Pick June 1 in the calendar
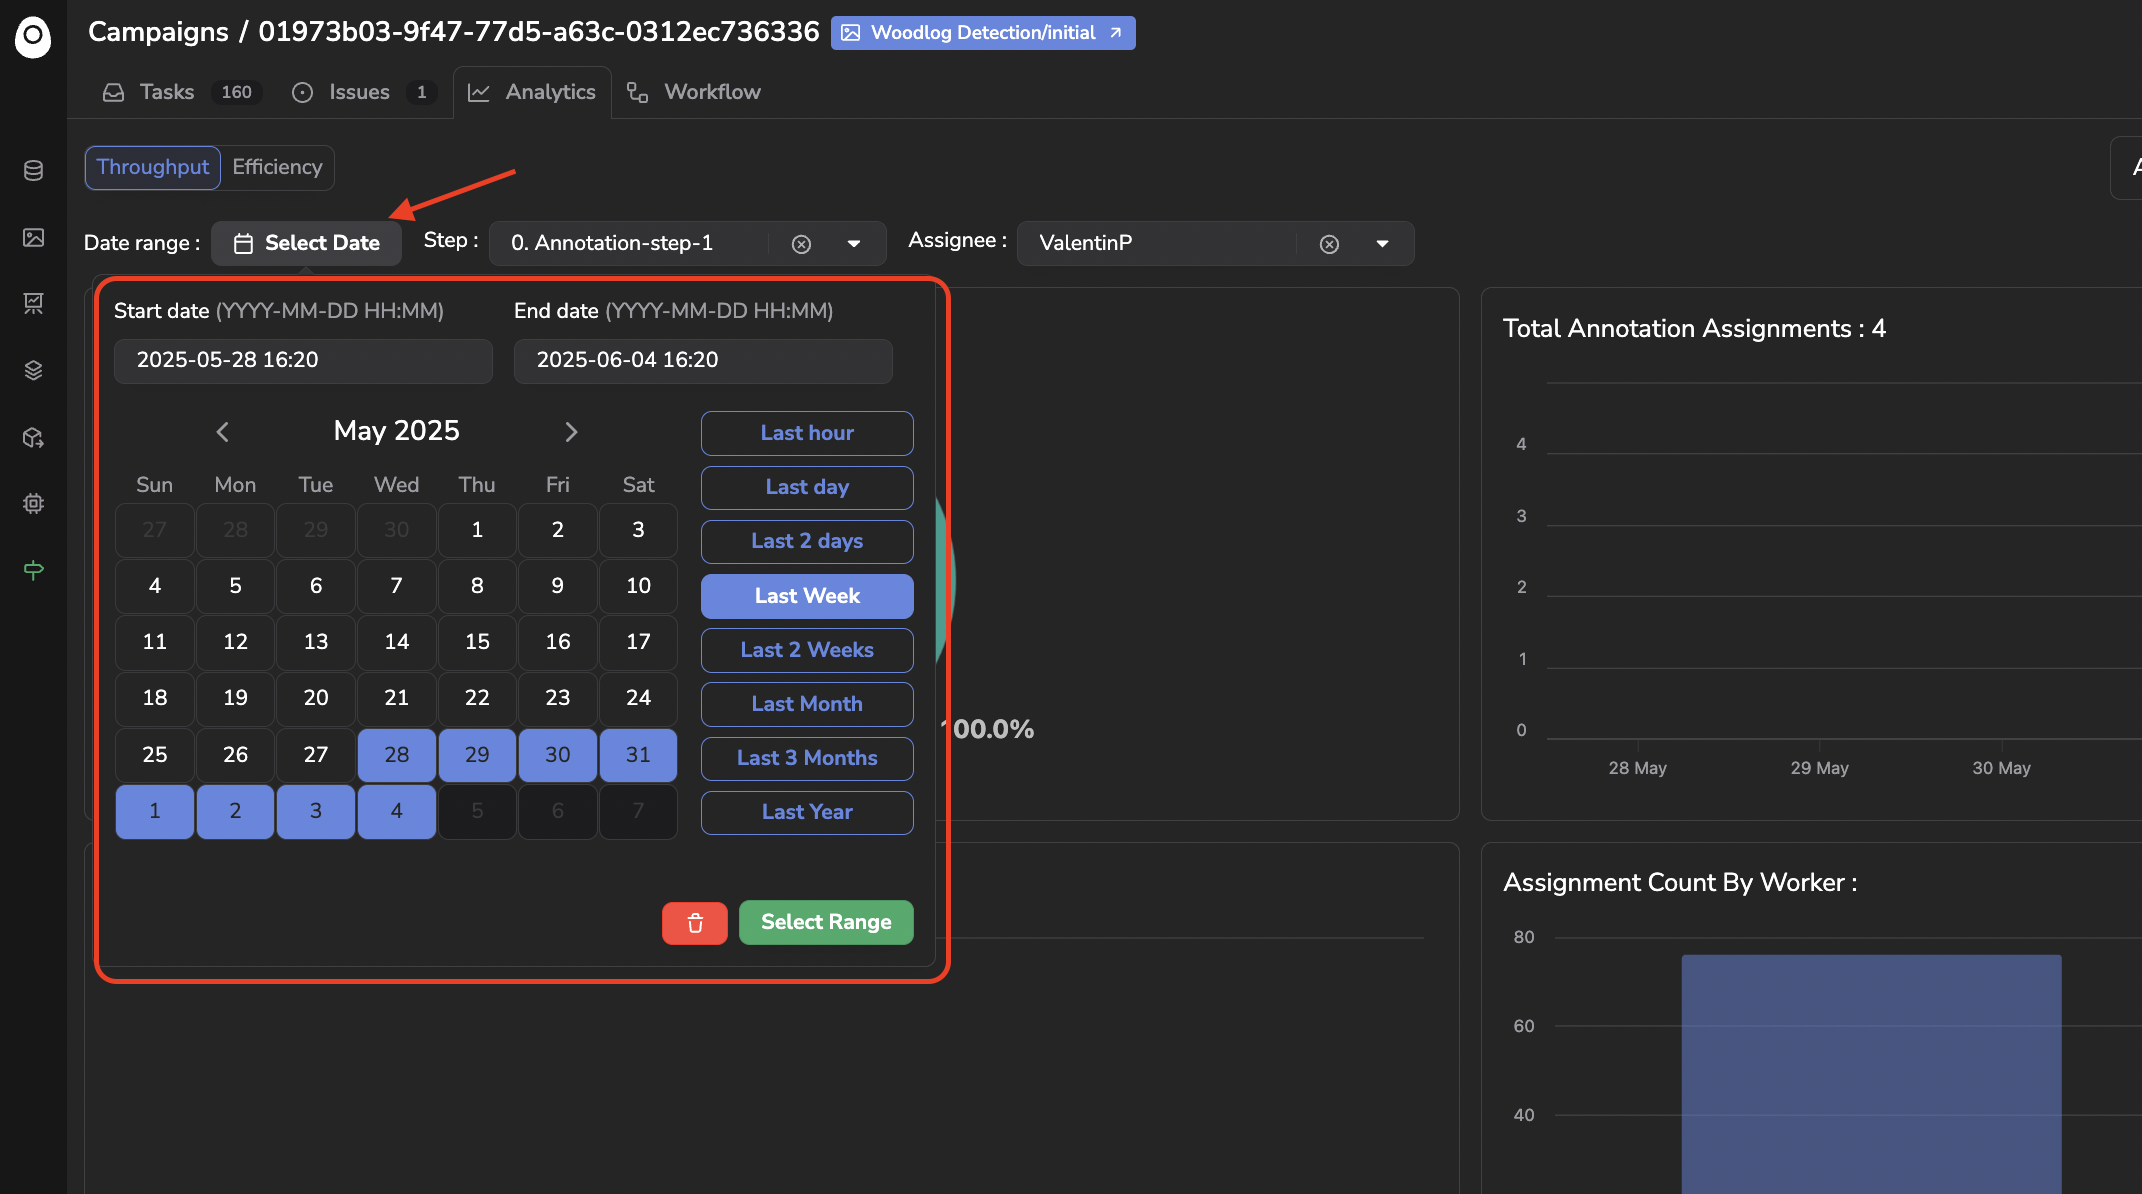 pyautogui.click(x=155, y=811)
